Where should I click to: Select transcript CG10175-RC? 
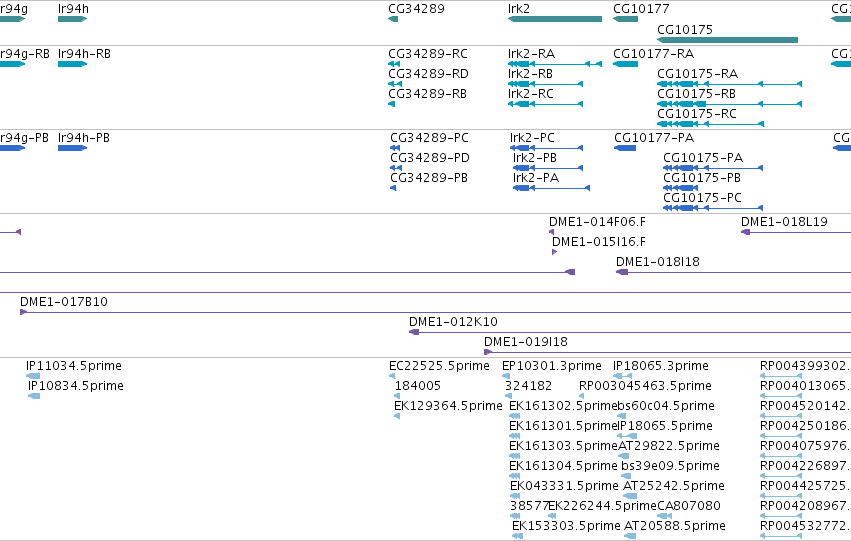point(697,114)
